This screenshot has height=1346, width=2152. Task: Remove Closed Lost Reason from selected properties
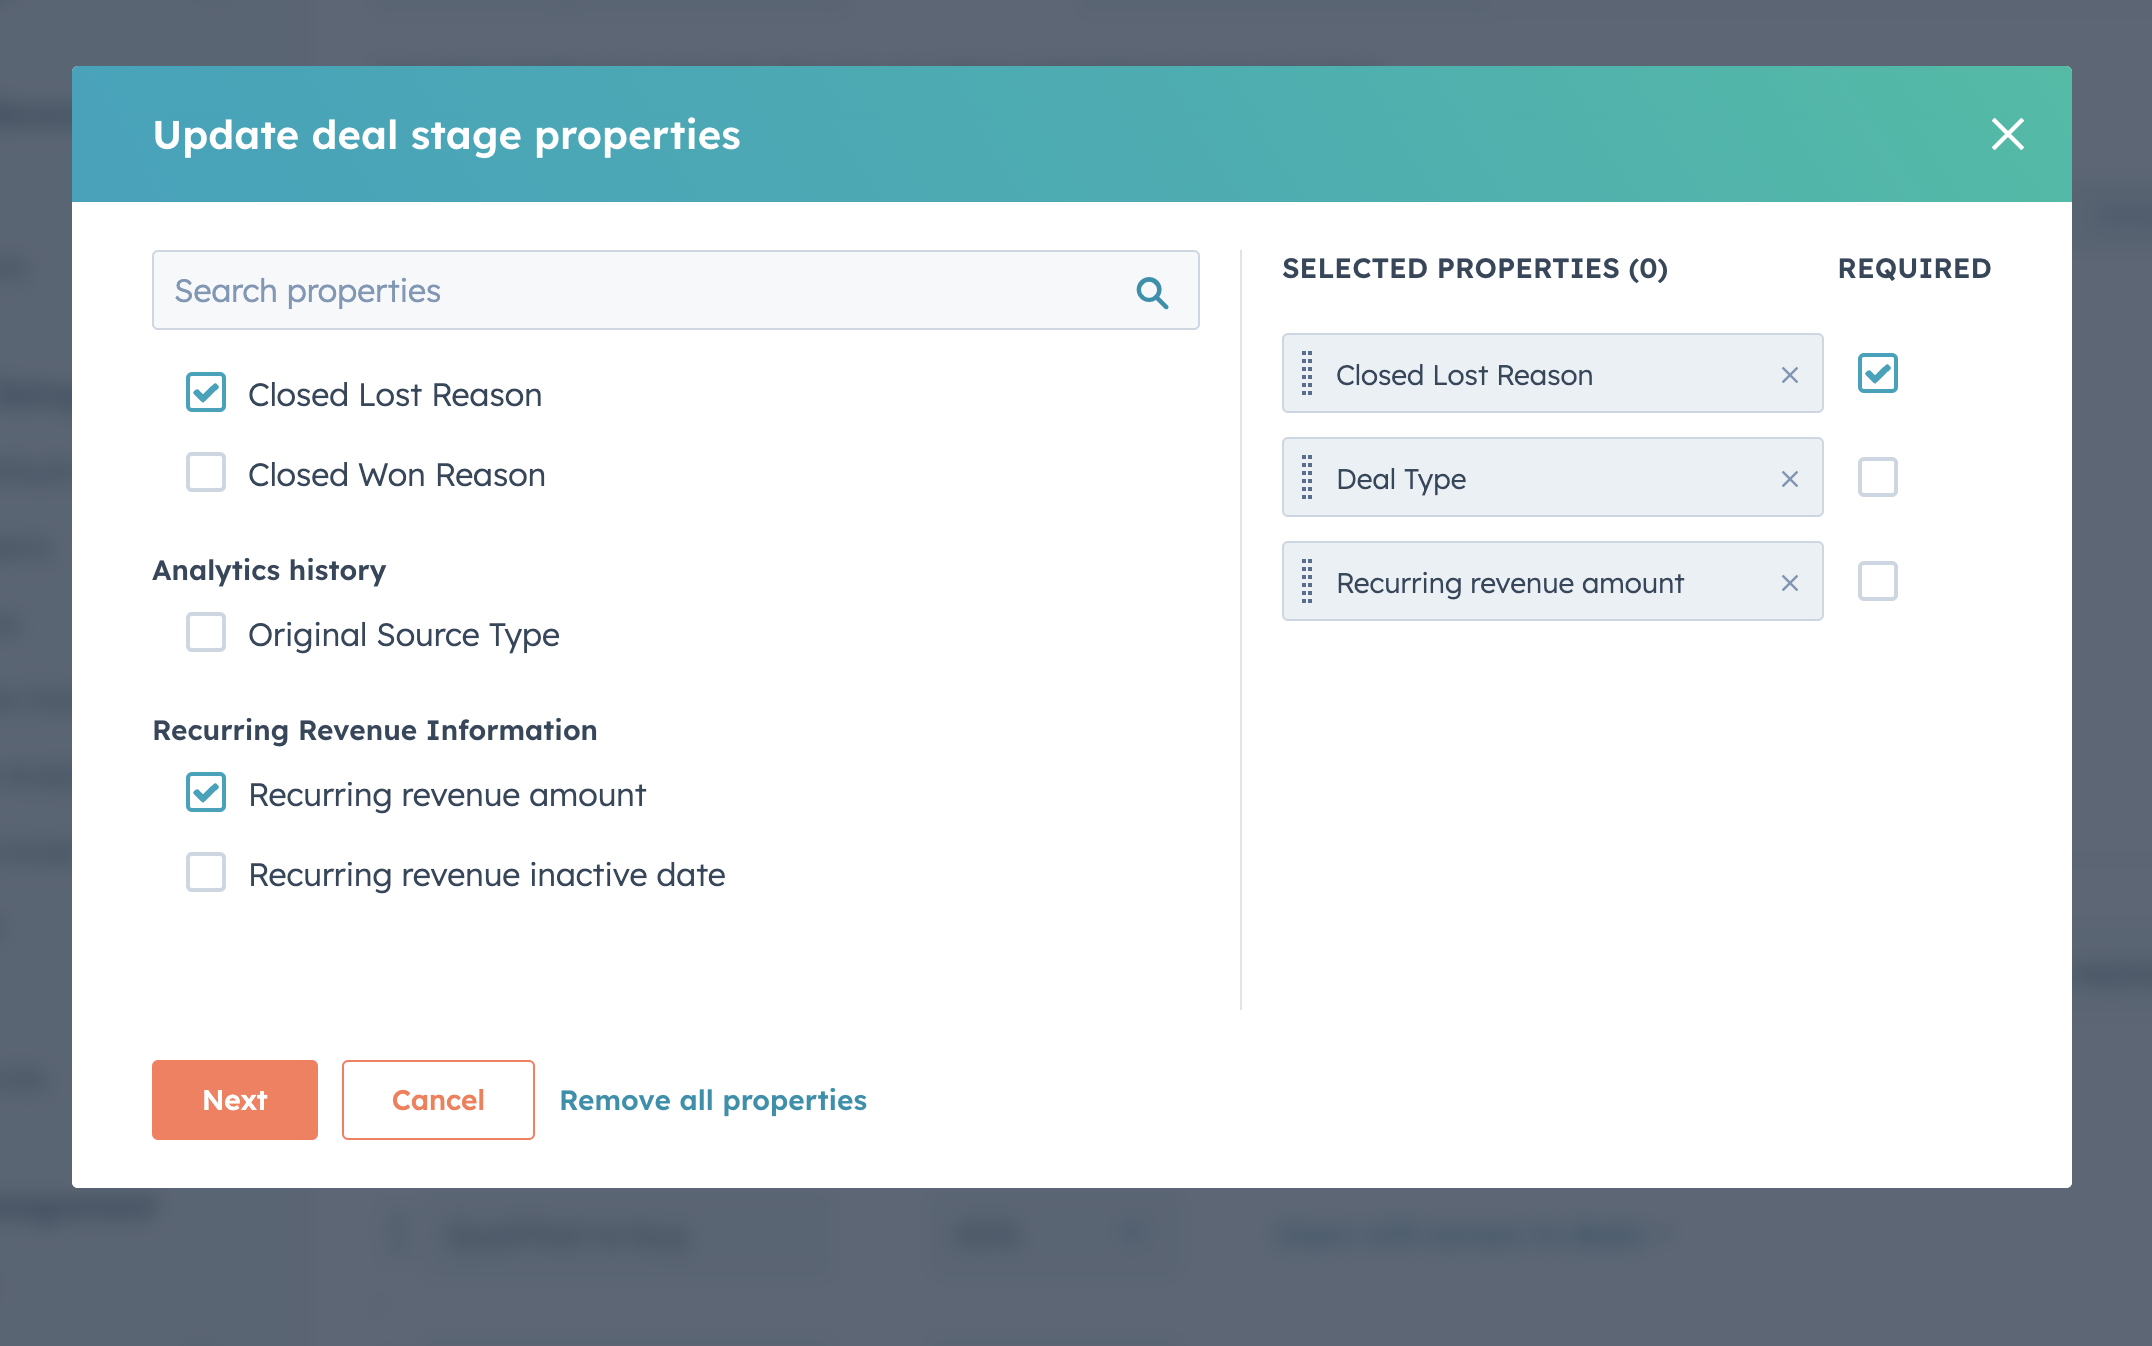[1790, 375]
